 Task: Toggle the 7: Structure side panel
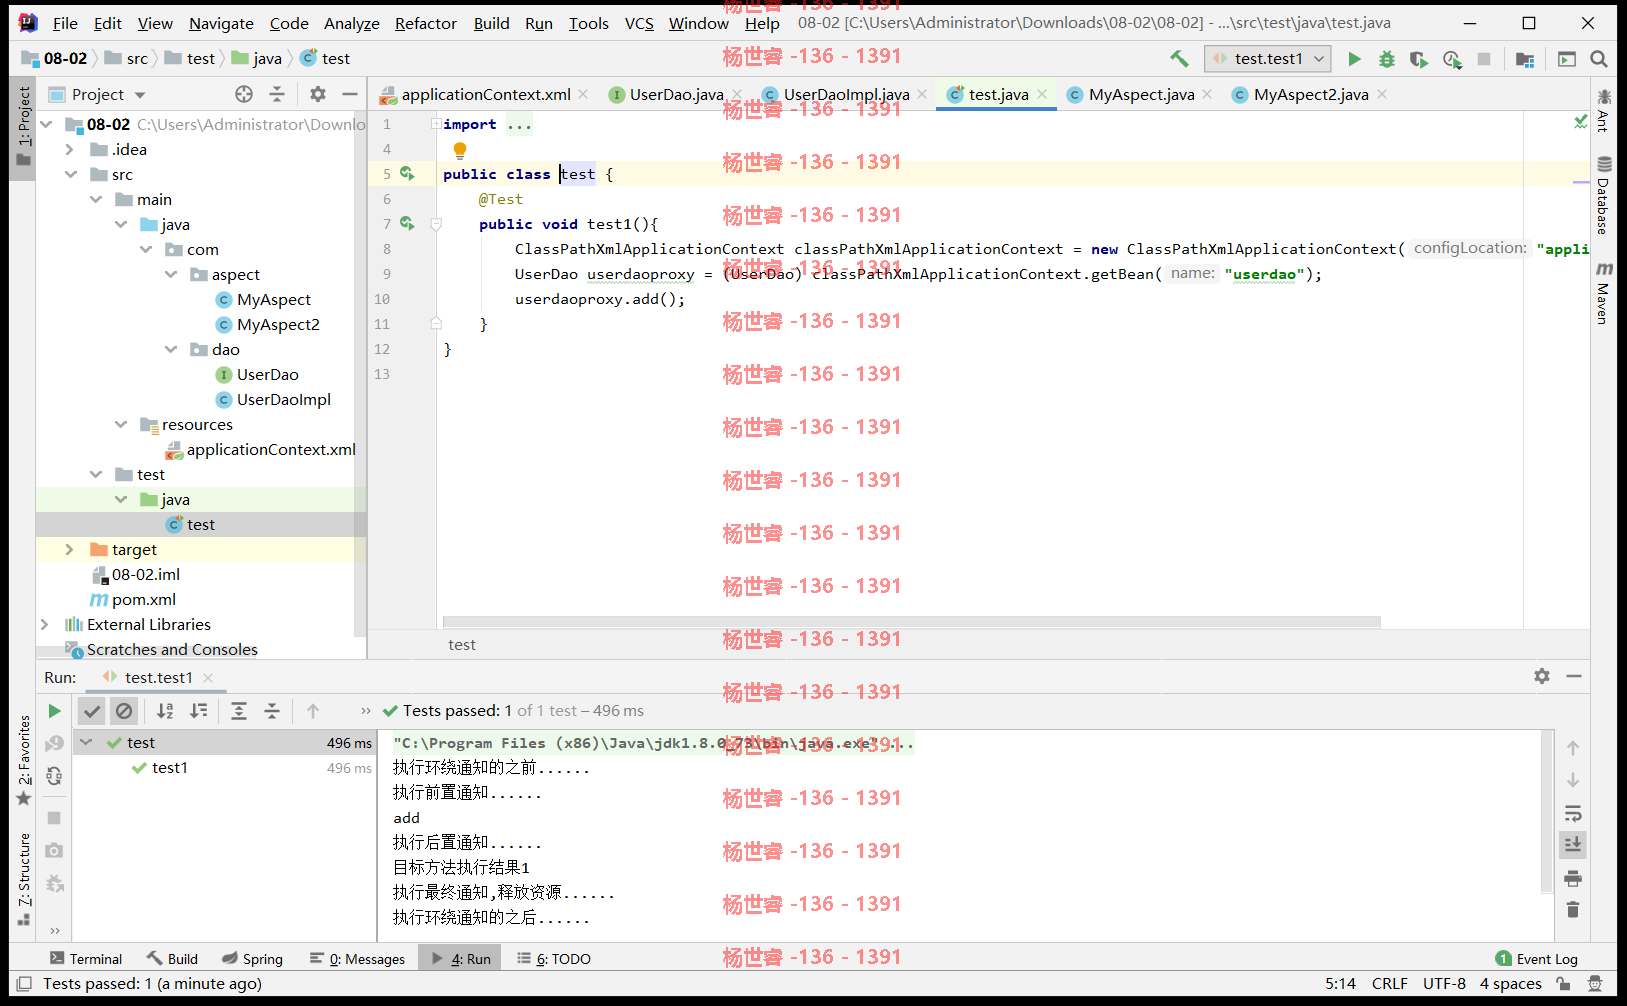point(24,878)
